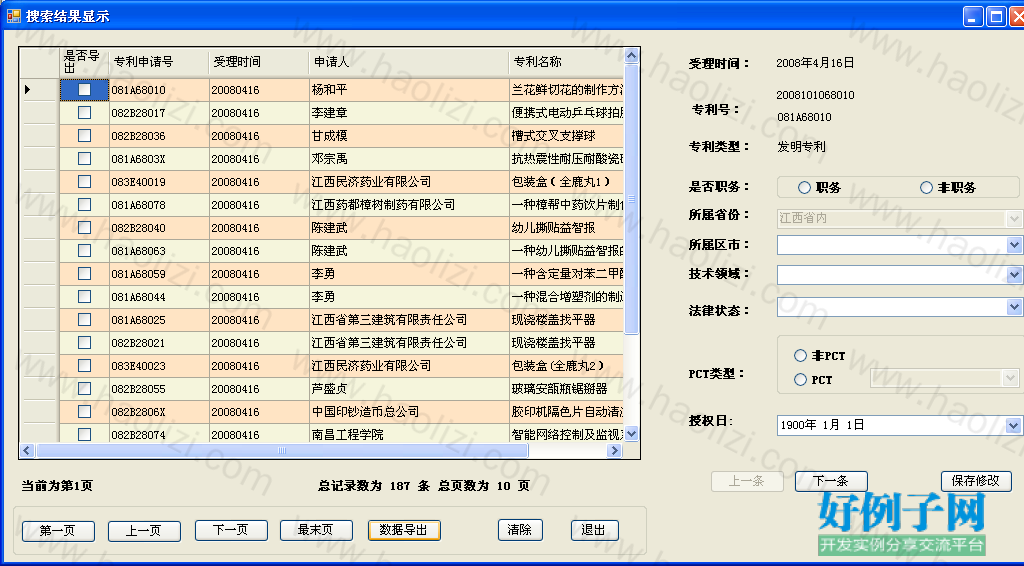Screen dimensions: 1024x566
Task: Click applicant cell 邓宗禹
Action: (408, 159)
